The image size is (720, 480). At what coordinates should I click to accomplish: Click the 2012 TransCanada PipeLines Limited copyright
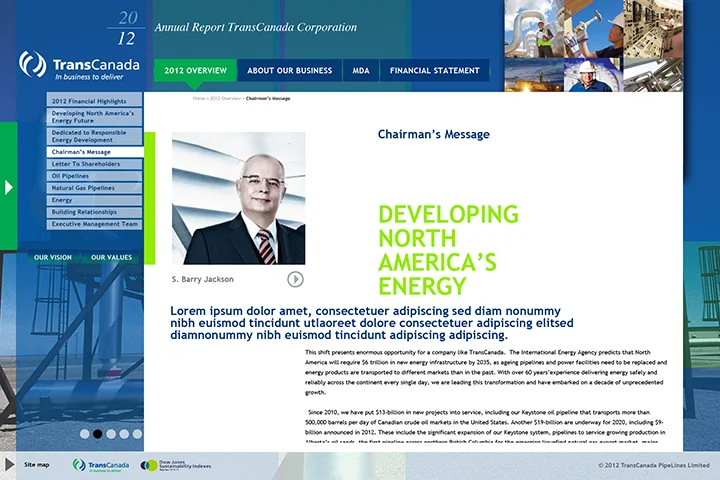point(654,465)
